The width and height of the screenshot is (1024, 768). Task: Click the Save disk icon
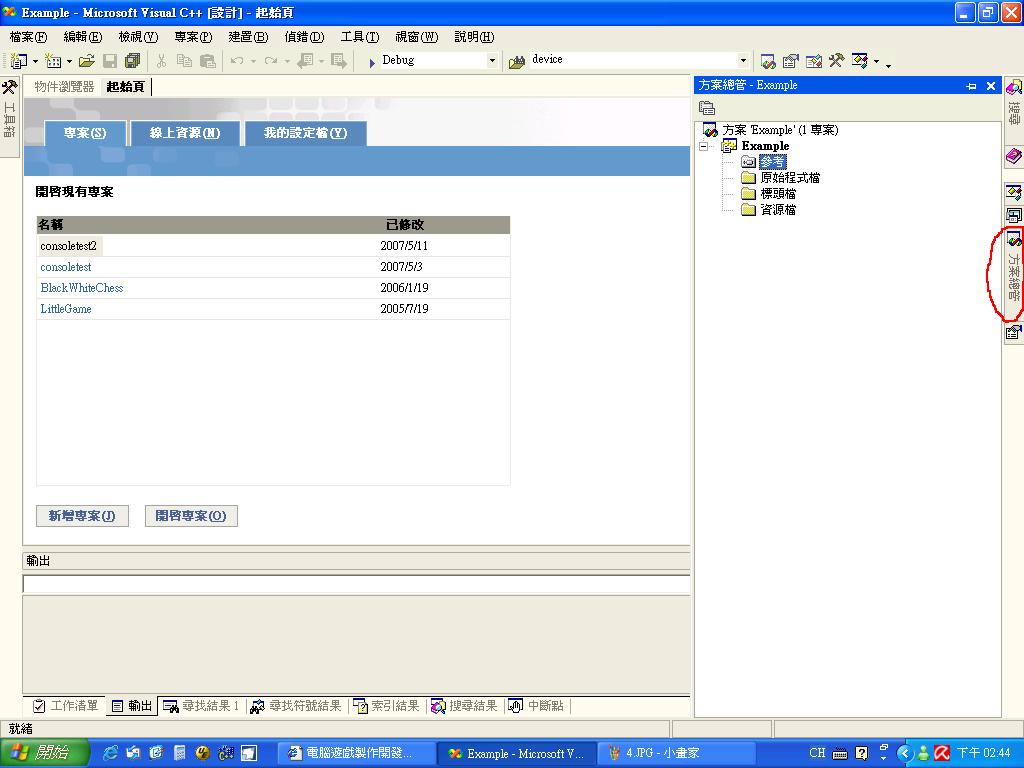click(110, 61)
